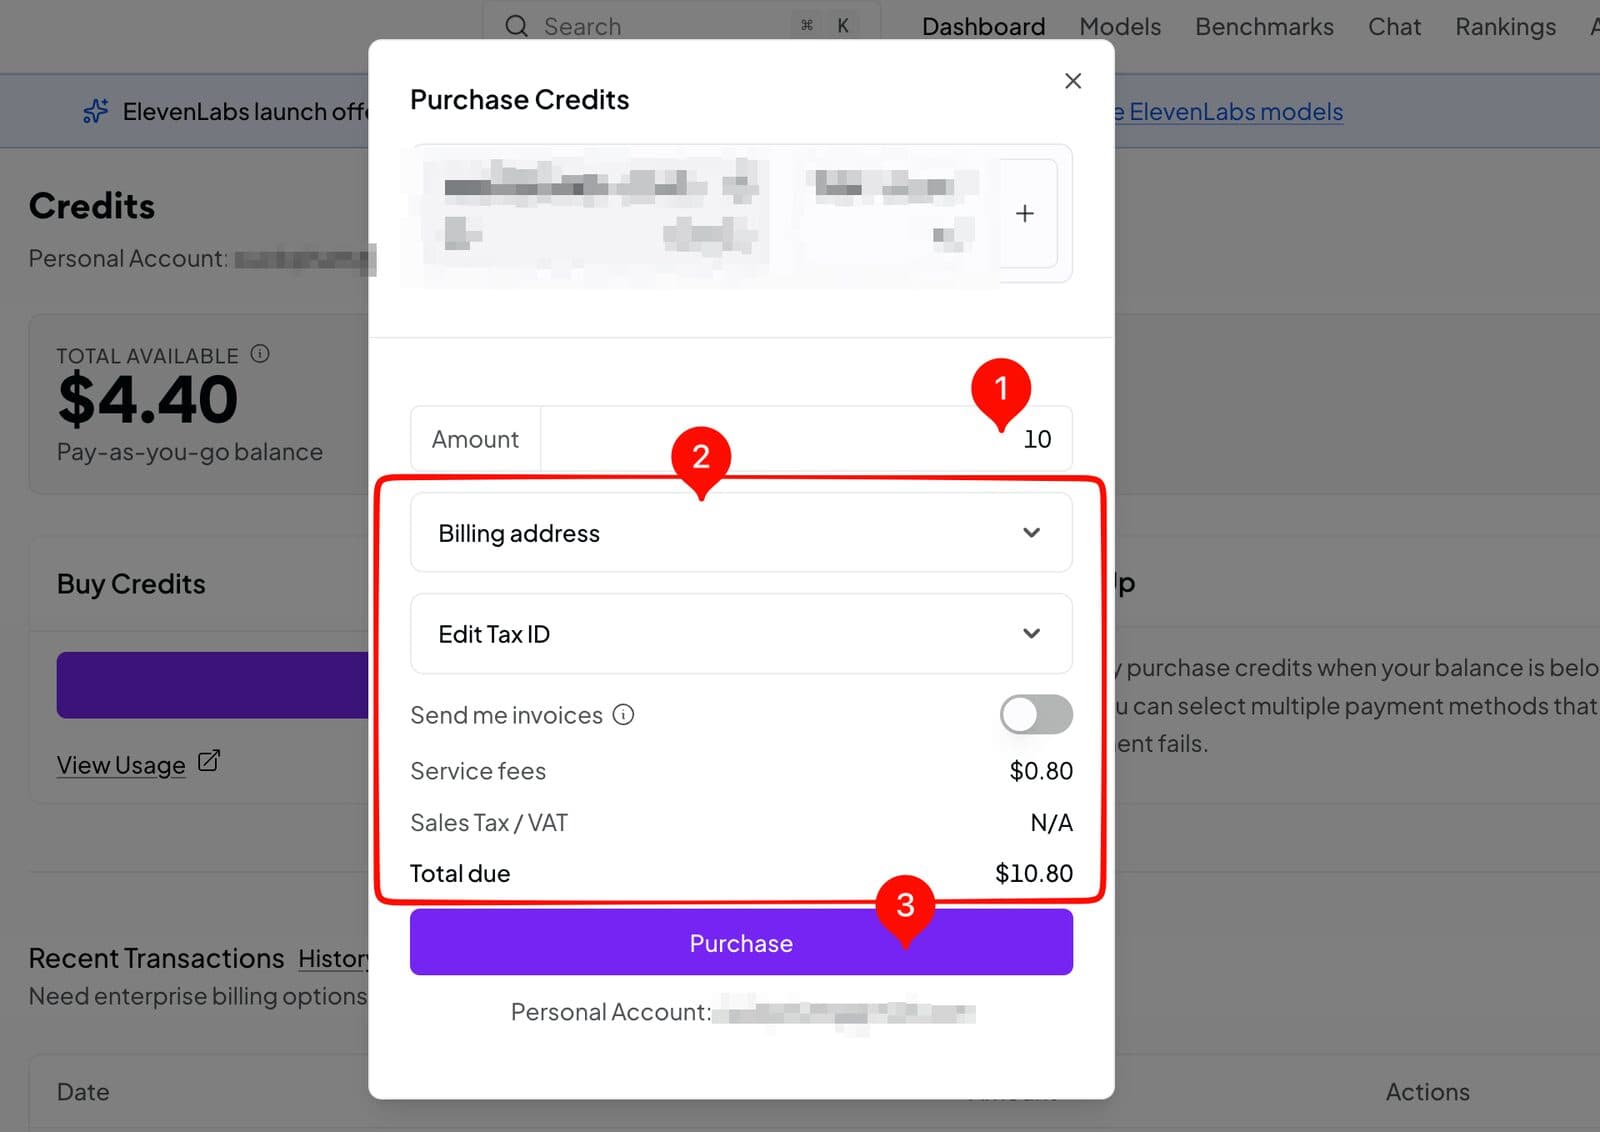This screenshot has width=1600, height=1132.
Task: Click the purple Buy Credits button
Action: [212, 685]
